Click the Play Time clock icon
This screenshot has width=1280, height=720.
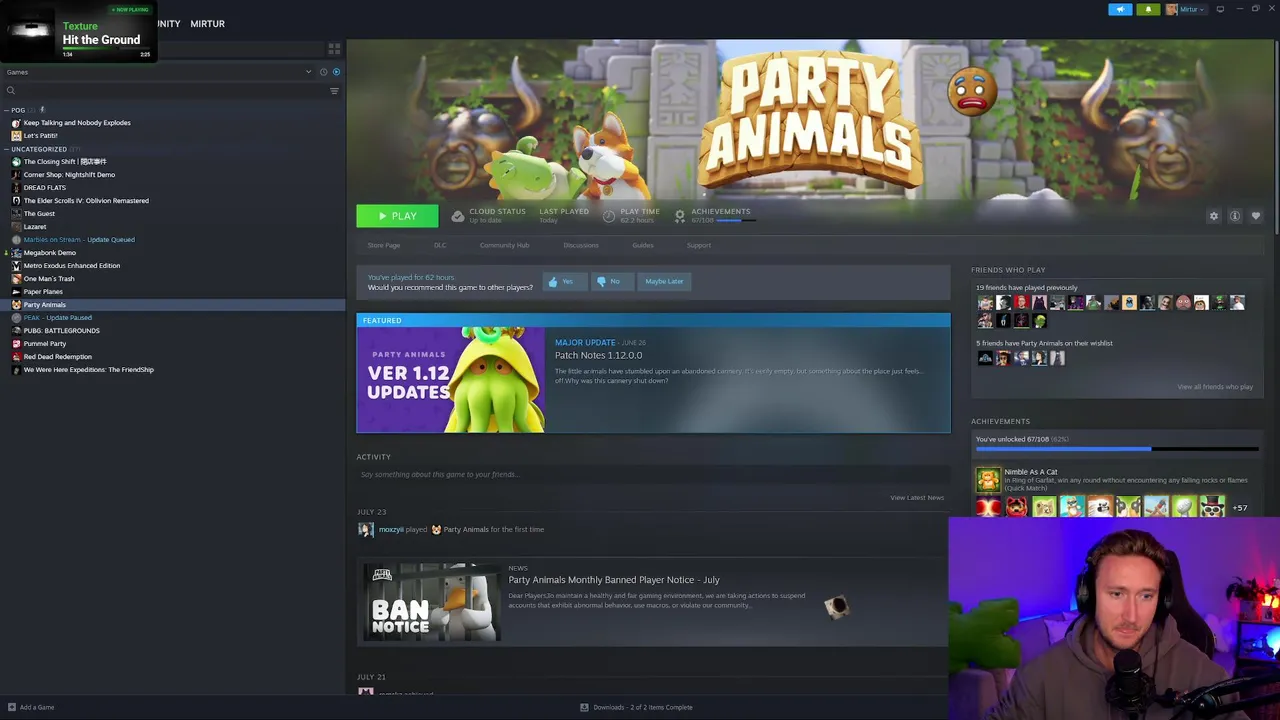point(609,216)
